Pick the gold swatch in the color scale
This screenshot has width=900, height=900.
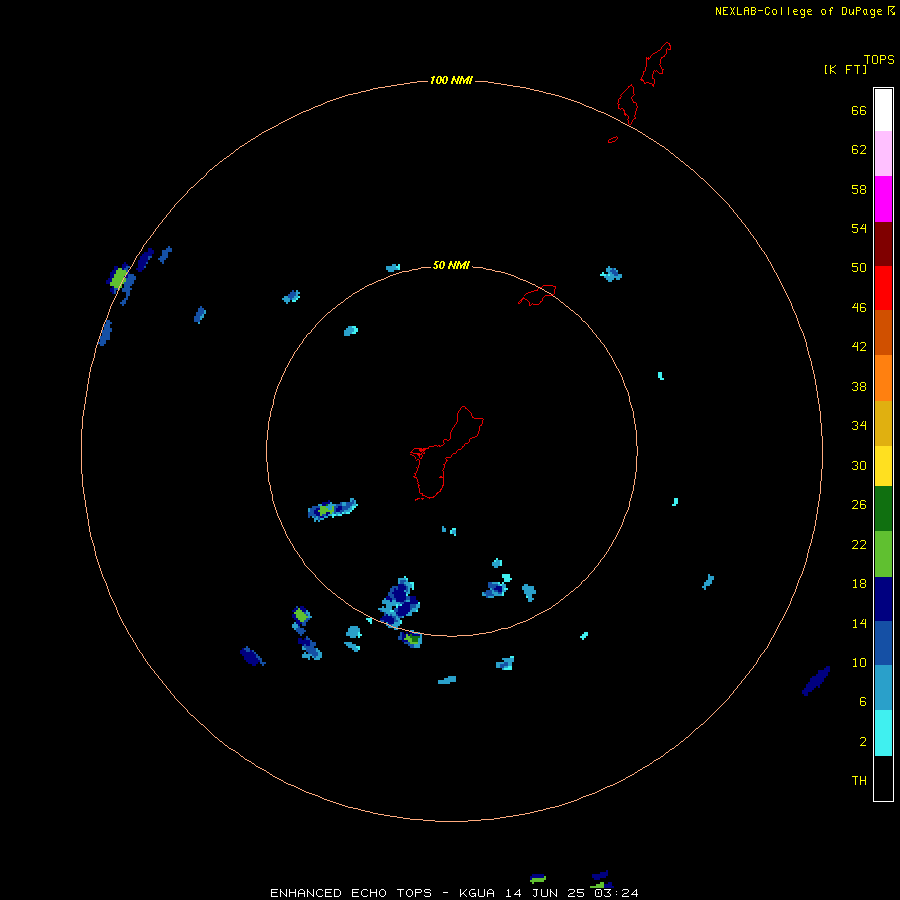(x=883, y=423)
